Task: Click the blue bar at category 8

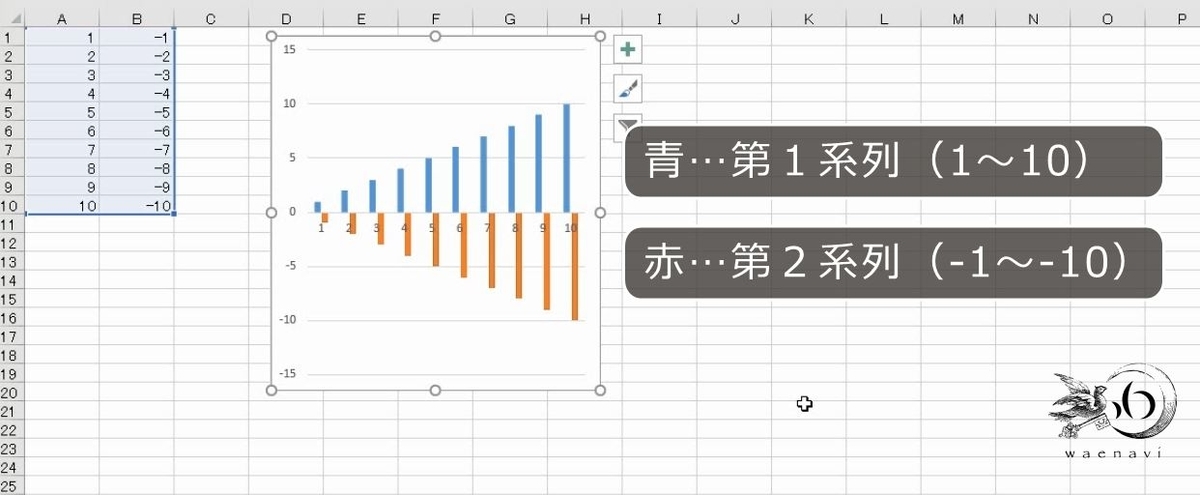Action: 512,169
